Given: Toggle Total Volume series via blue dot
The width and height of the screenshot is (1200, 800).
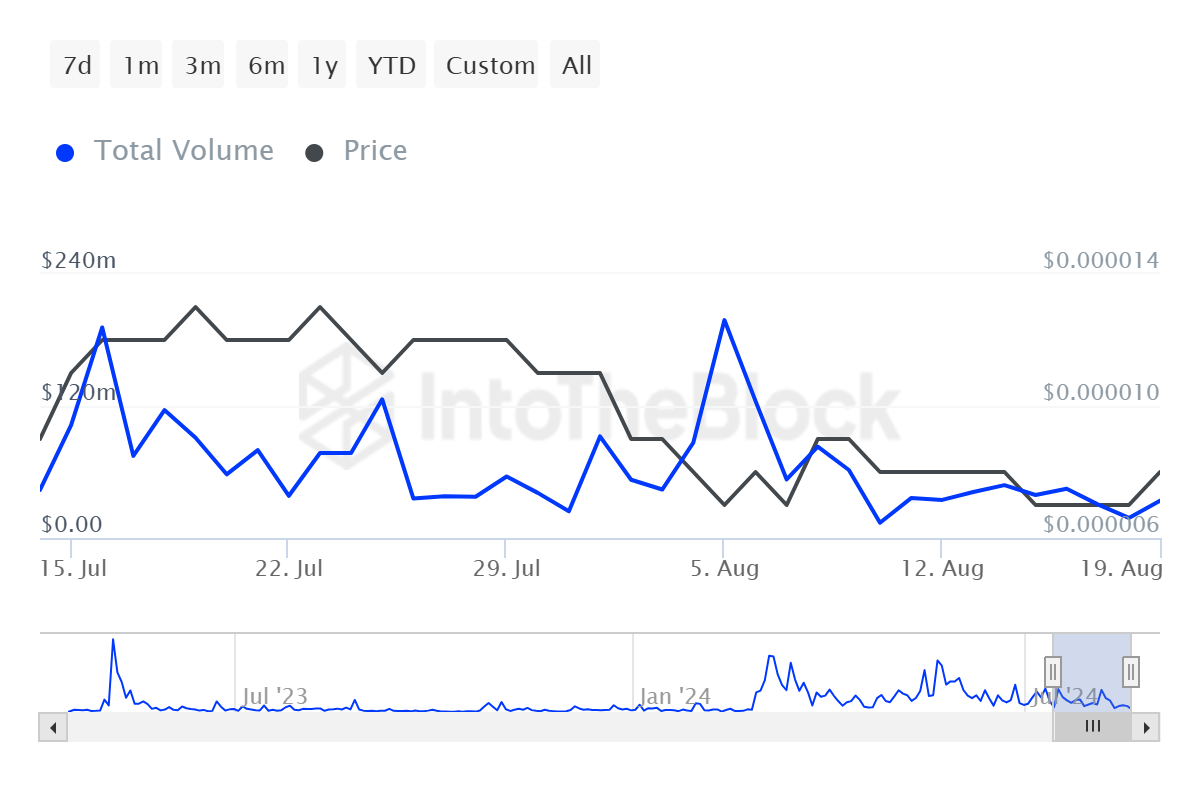Looking at the screenshot, I should tap(65, 153).
